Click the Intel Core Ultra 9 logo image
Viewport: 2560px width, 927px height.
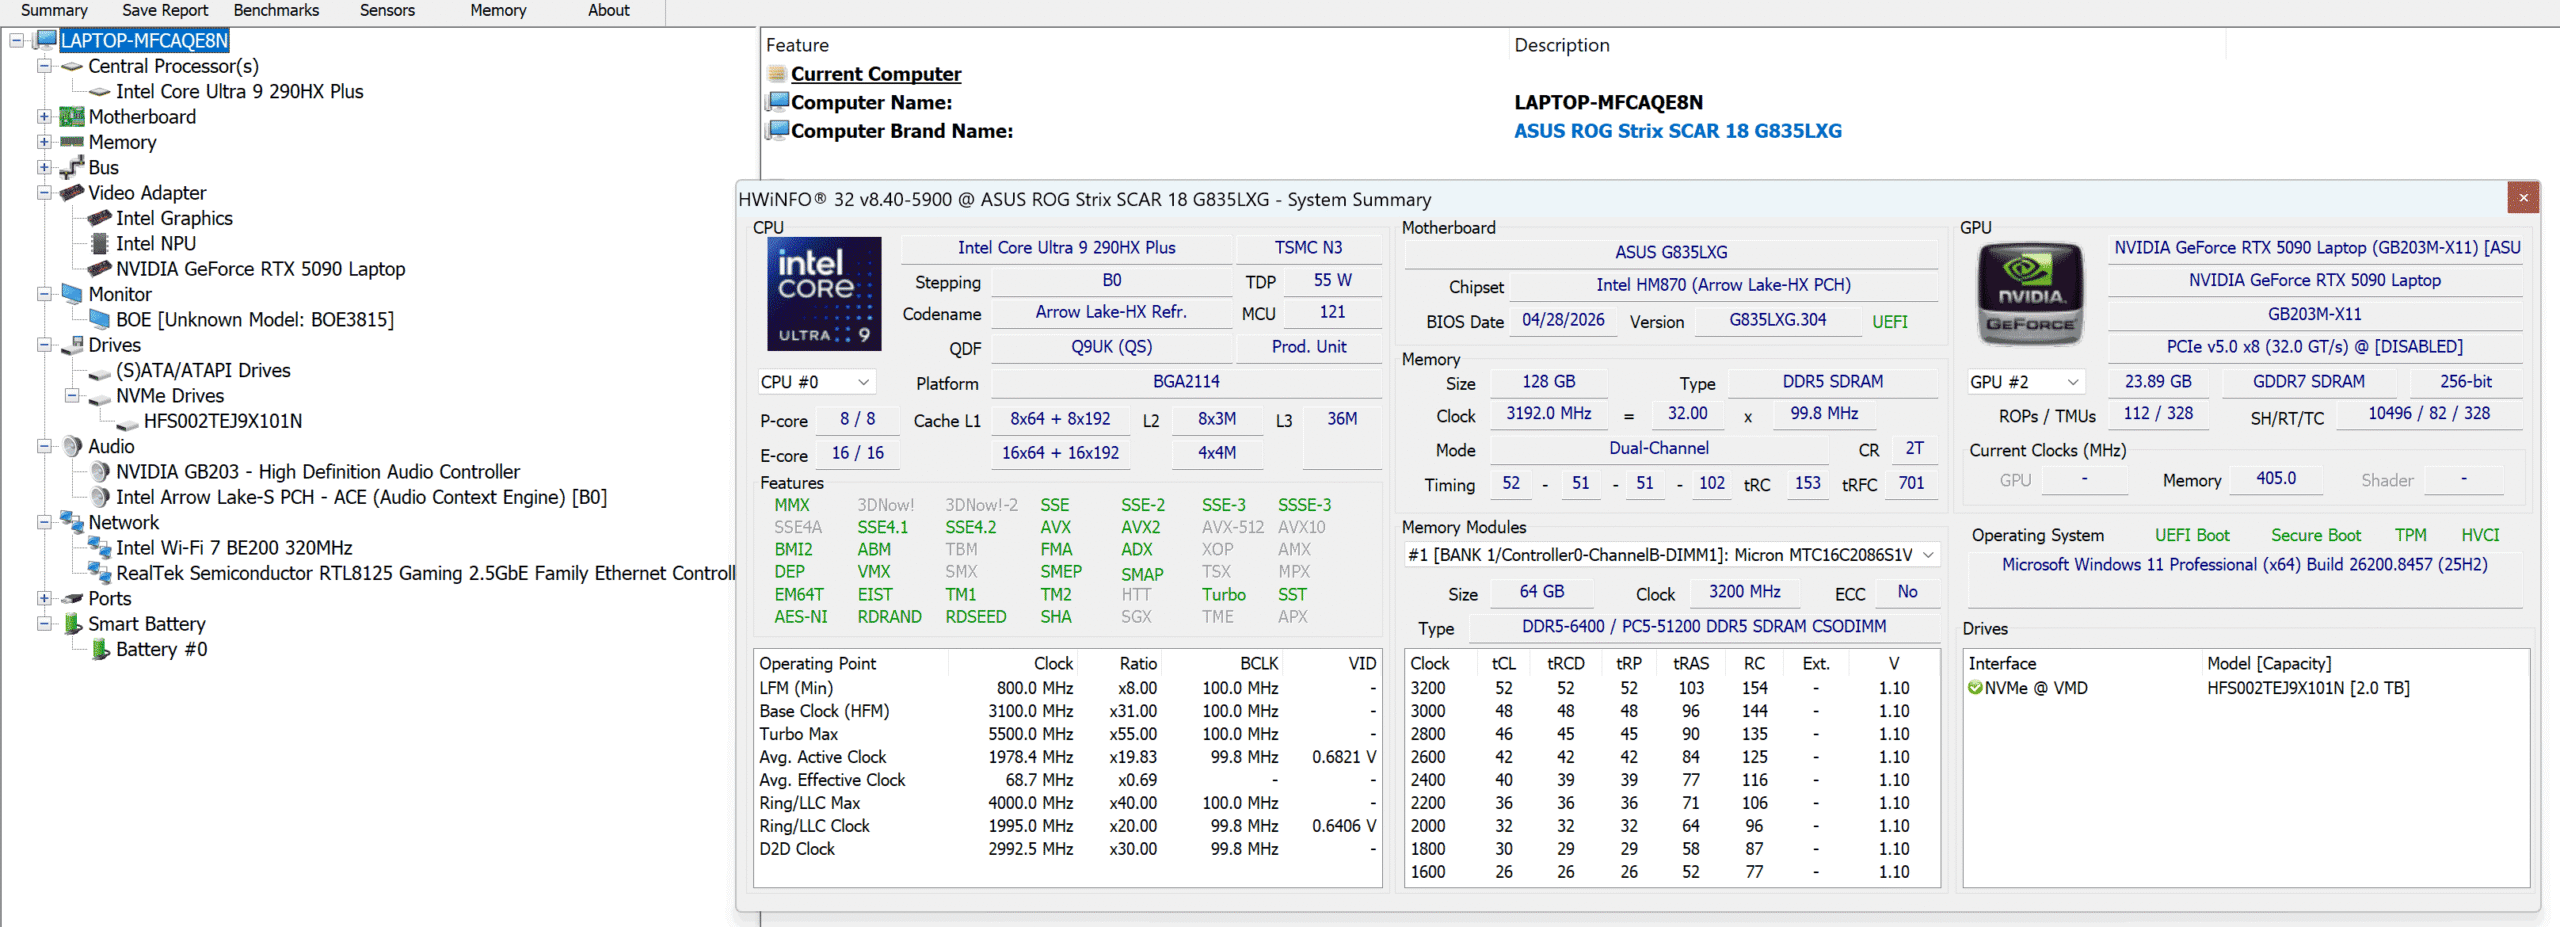point(824,294)
